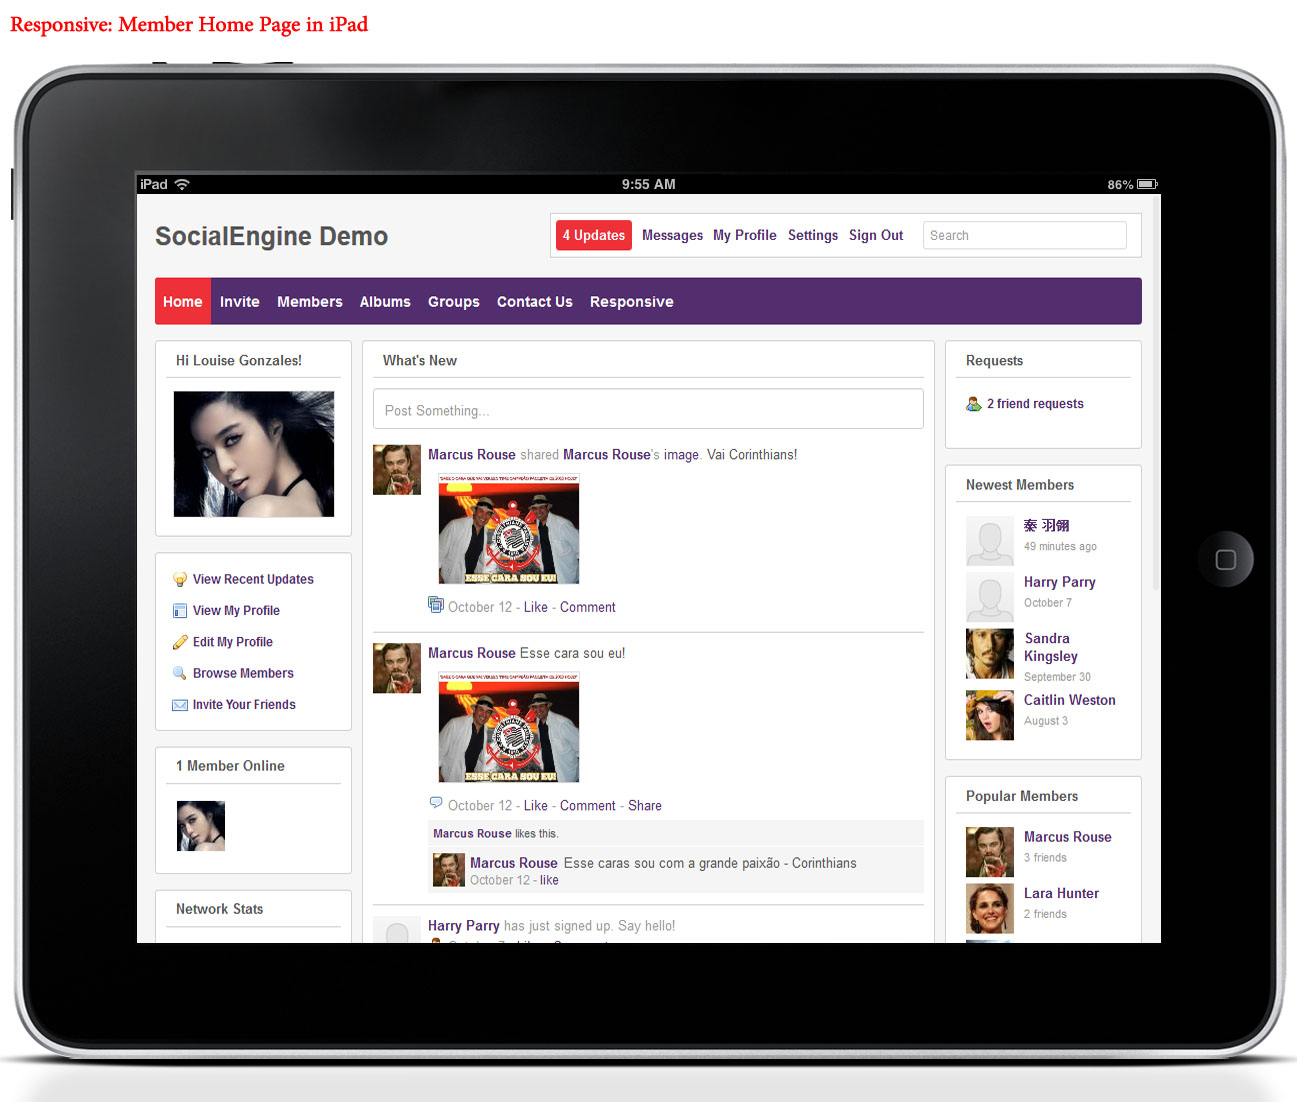The width and height of the screenshot is (1297, 1102).
Task: Share the Esse cara sou eu post
Action: (644, 806)
